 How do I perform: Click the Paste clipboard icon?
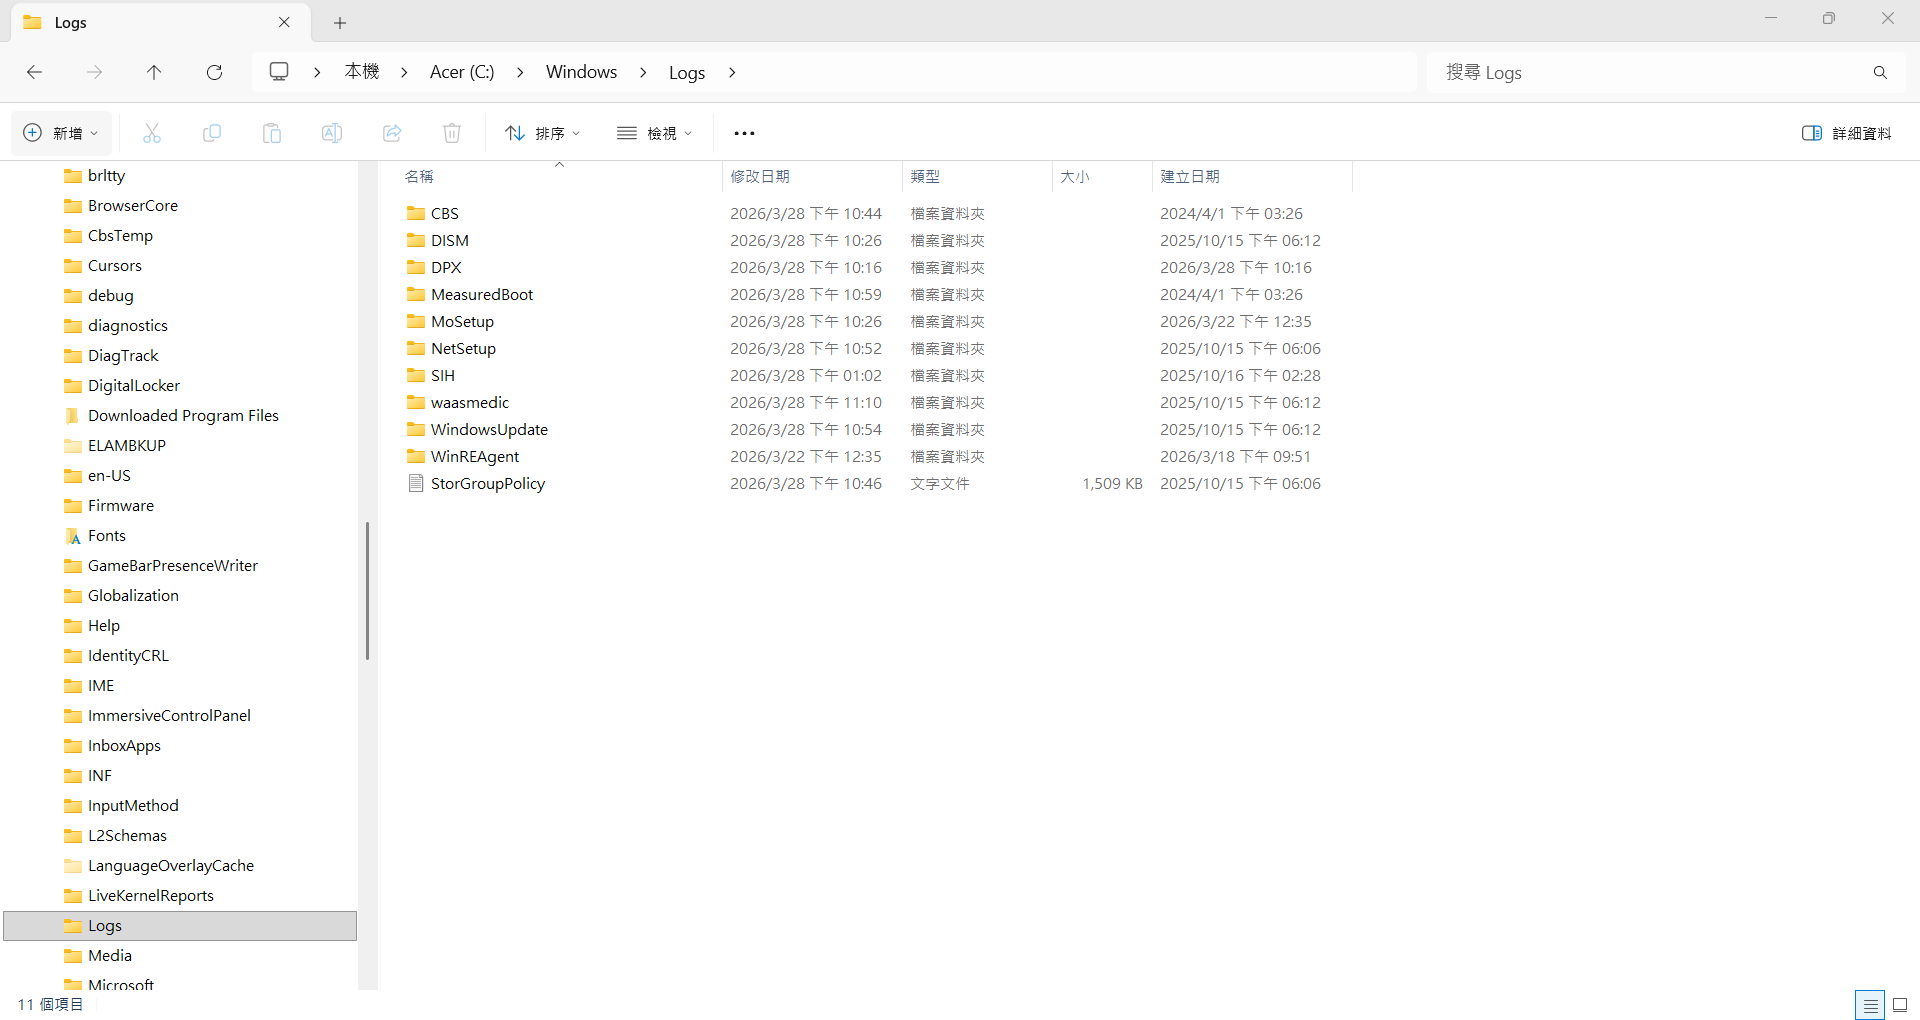pyautogui.click(x=272, y=133)
